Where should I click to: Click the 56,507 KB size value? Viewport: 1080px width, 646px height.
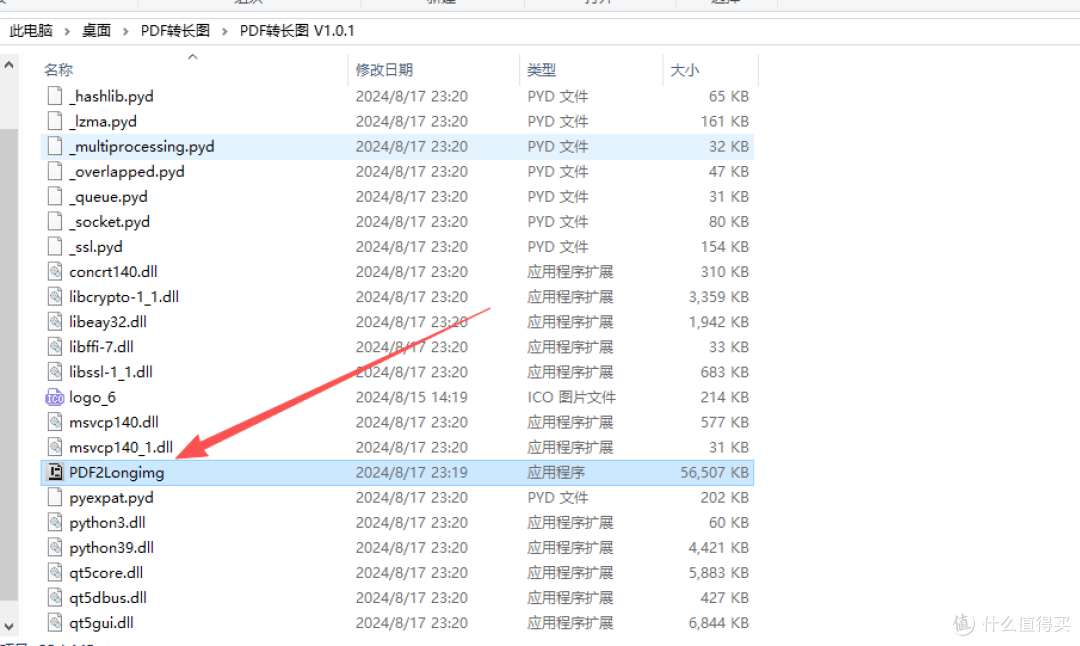pos(714,472)
